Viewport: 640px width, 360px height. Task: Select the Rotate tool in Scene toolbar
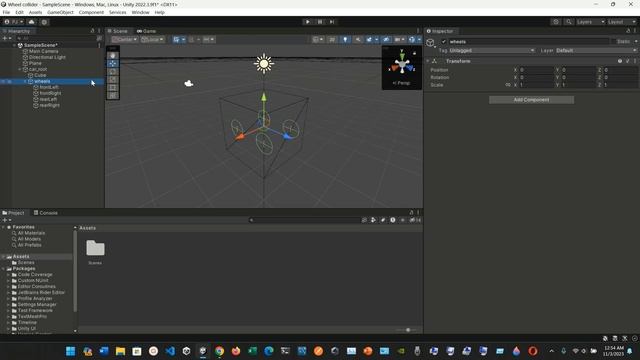point(113,71)
